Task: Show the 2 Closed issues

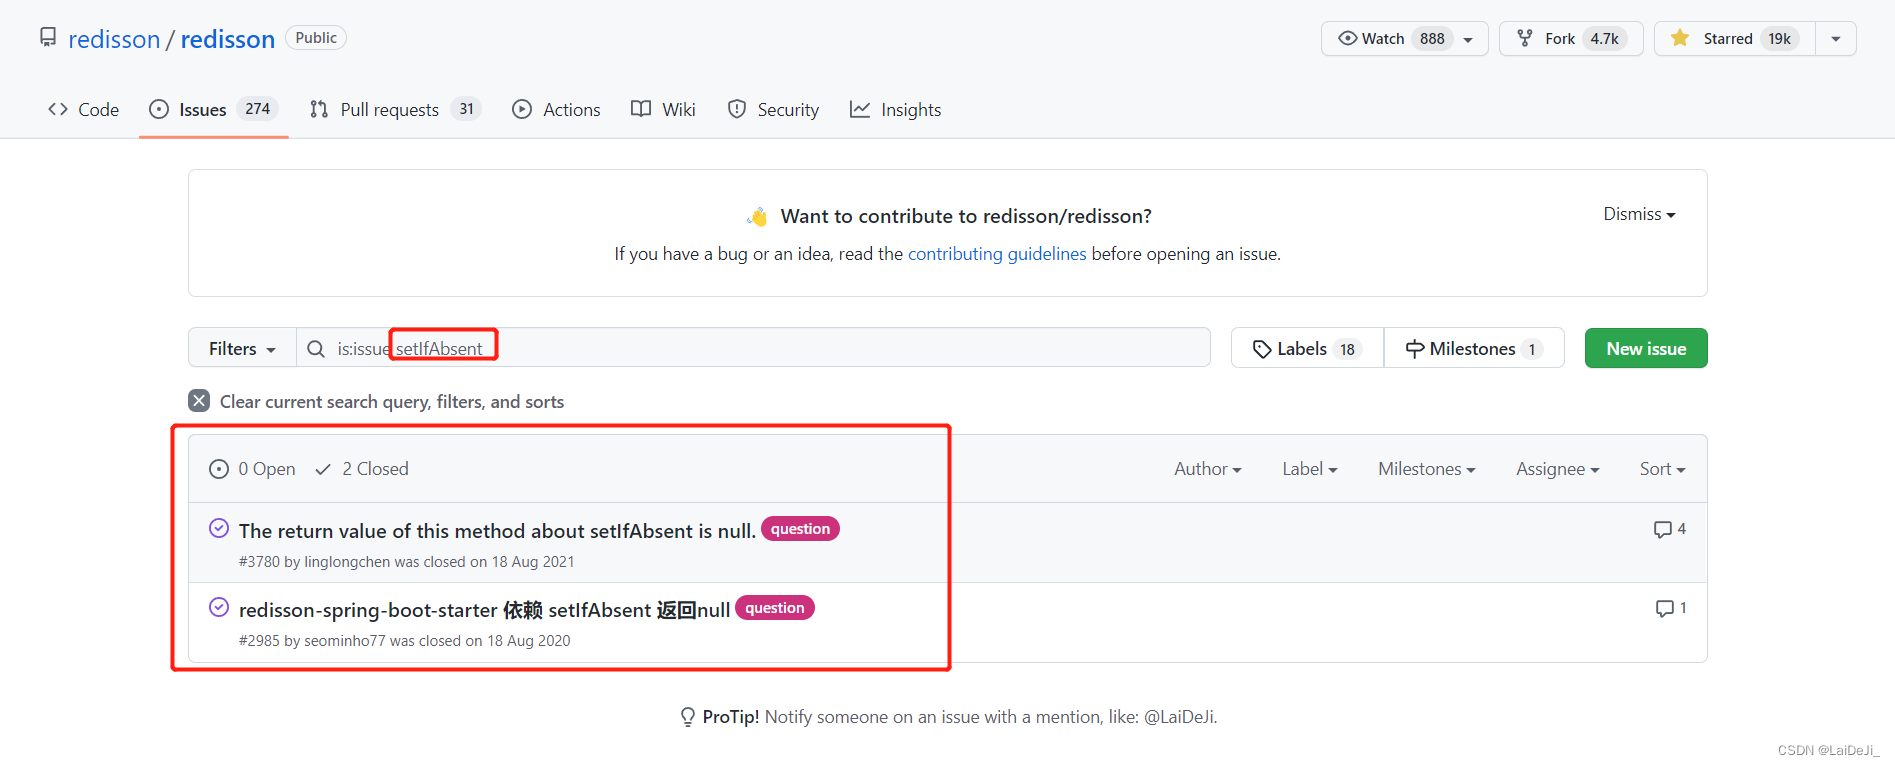Action: click(x=362, y=469)
